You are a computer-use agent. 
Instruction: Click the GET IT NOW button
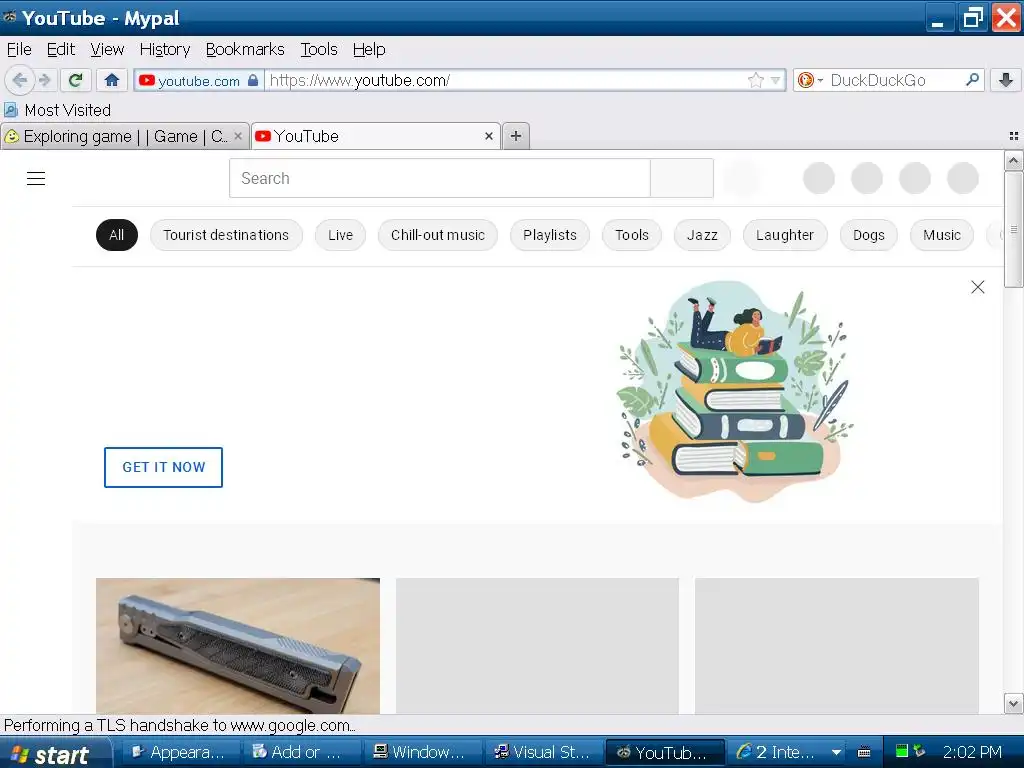(163, 467)
